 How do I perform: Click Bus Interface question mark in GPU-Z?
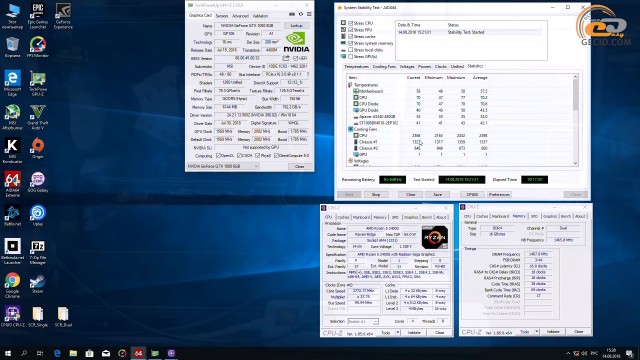[307, 74]
